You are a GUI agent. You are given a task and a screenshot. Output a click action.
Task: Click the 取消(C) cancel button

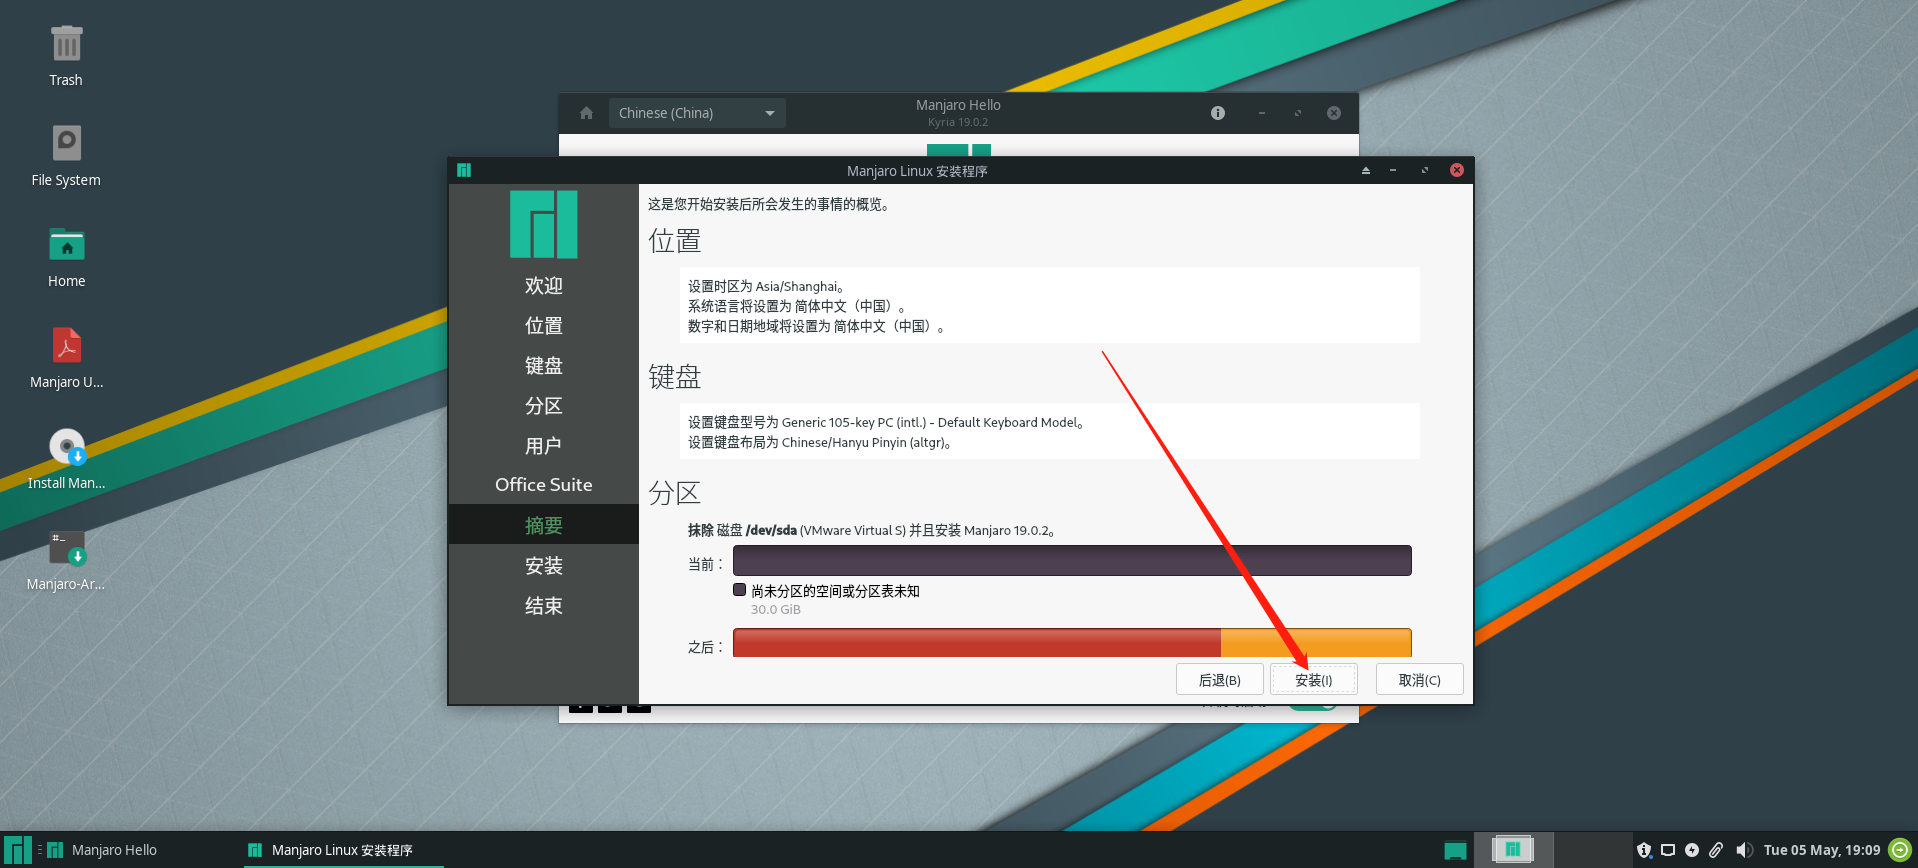tap(1420, 680)
